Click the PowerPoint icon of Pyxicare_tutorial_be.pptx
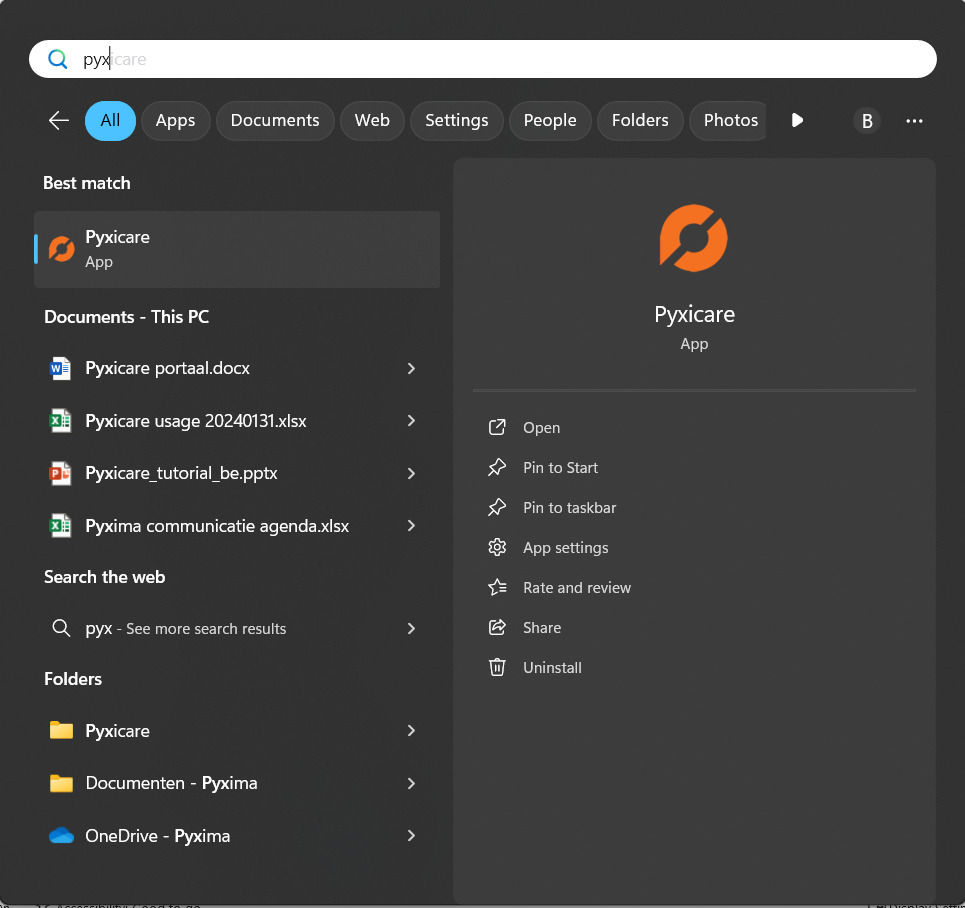Viewport: 965px width, 908px height. (x=60, y=473)
